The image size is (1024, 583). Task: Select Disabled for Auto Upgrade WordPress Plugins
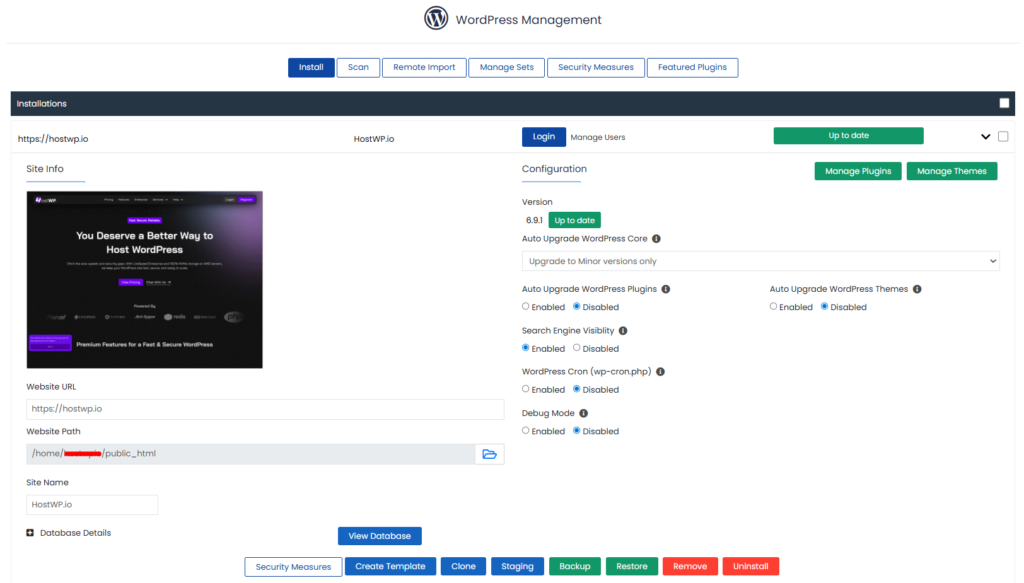pos(577,306)
